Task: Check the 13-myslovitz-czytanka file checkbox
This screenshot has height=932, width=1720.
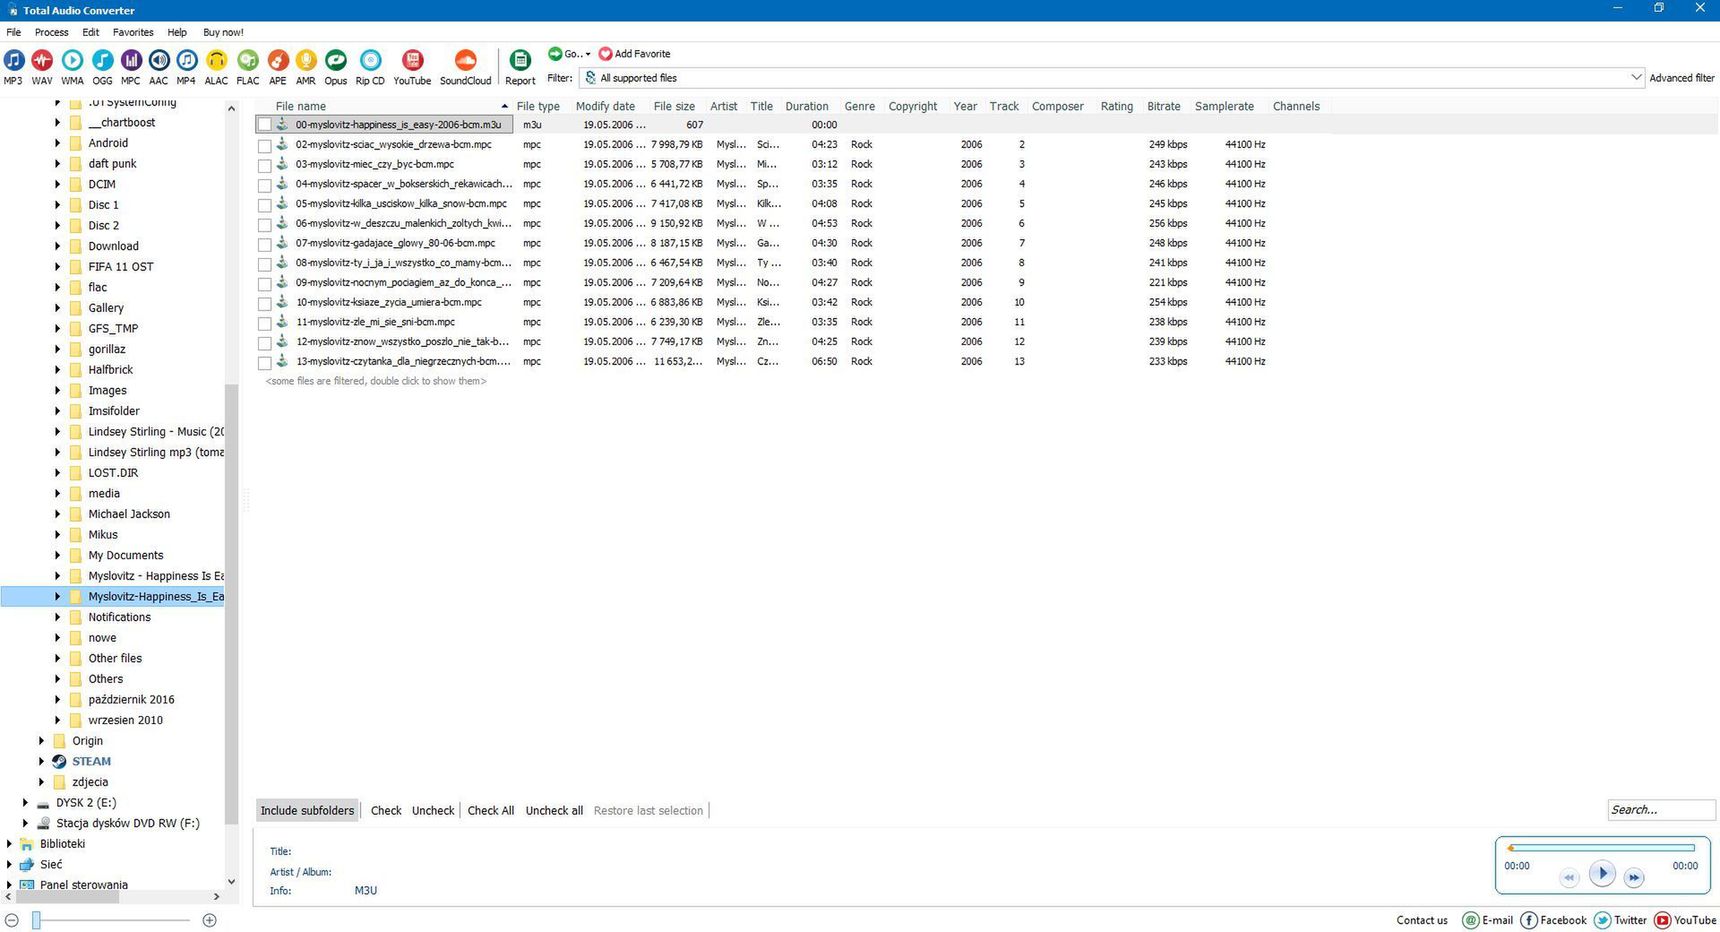Action: (x=265, y=362)
